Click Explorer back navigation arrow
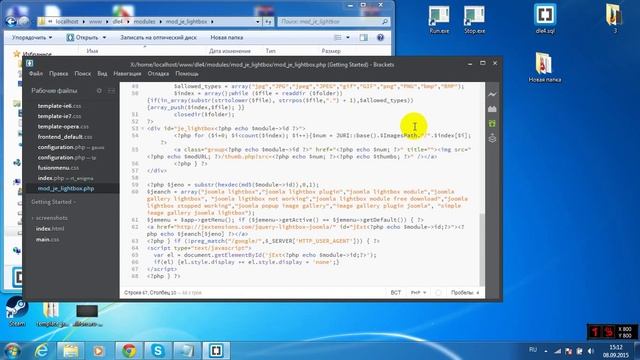 11,21
